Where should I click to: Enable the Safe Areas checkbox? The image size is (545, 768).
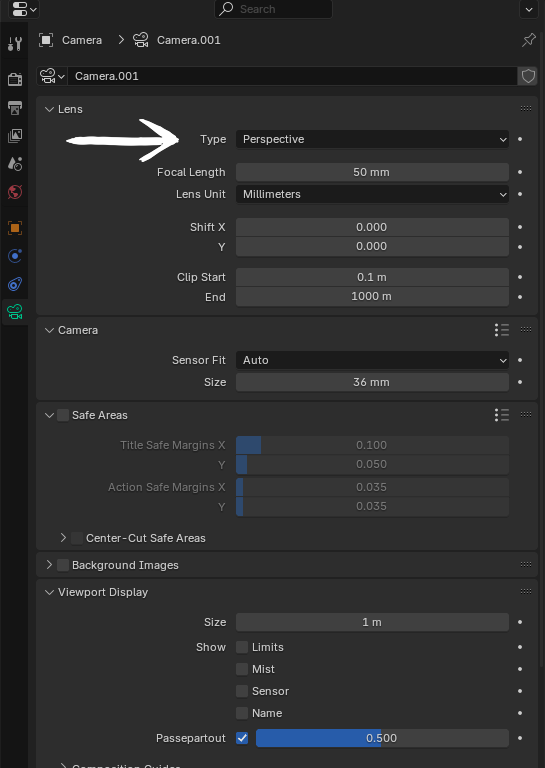click(63, 415)
